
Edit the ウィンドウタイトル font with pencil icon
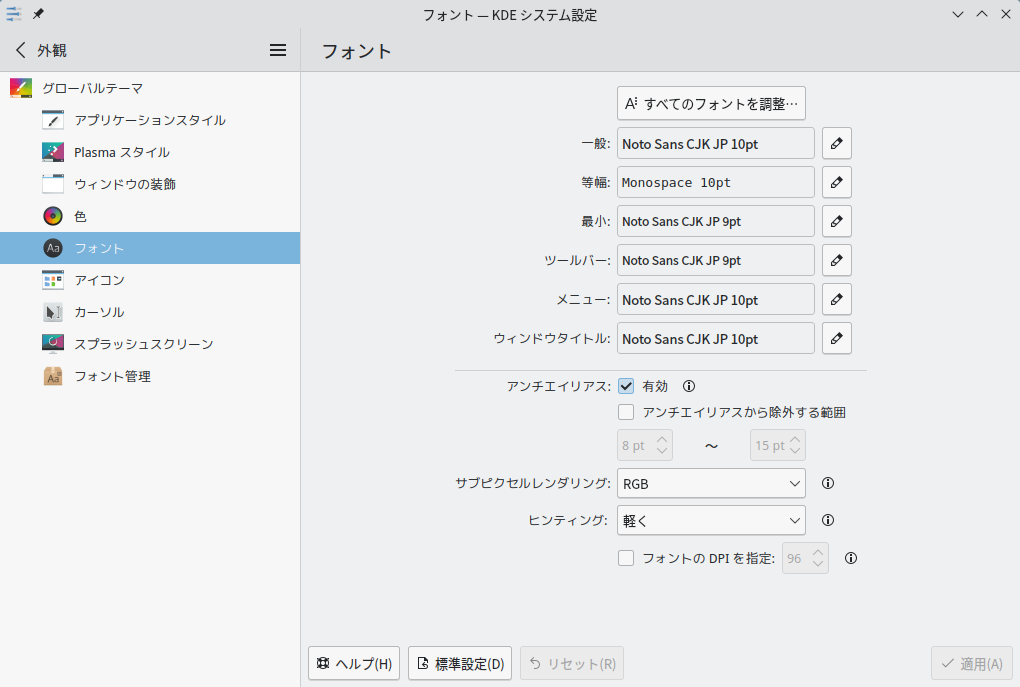pos(837,338)
